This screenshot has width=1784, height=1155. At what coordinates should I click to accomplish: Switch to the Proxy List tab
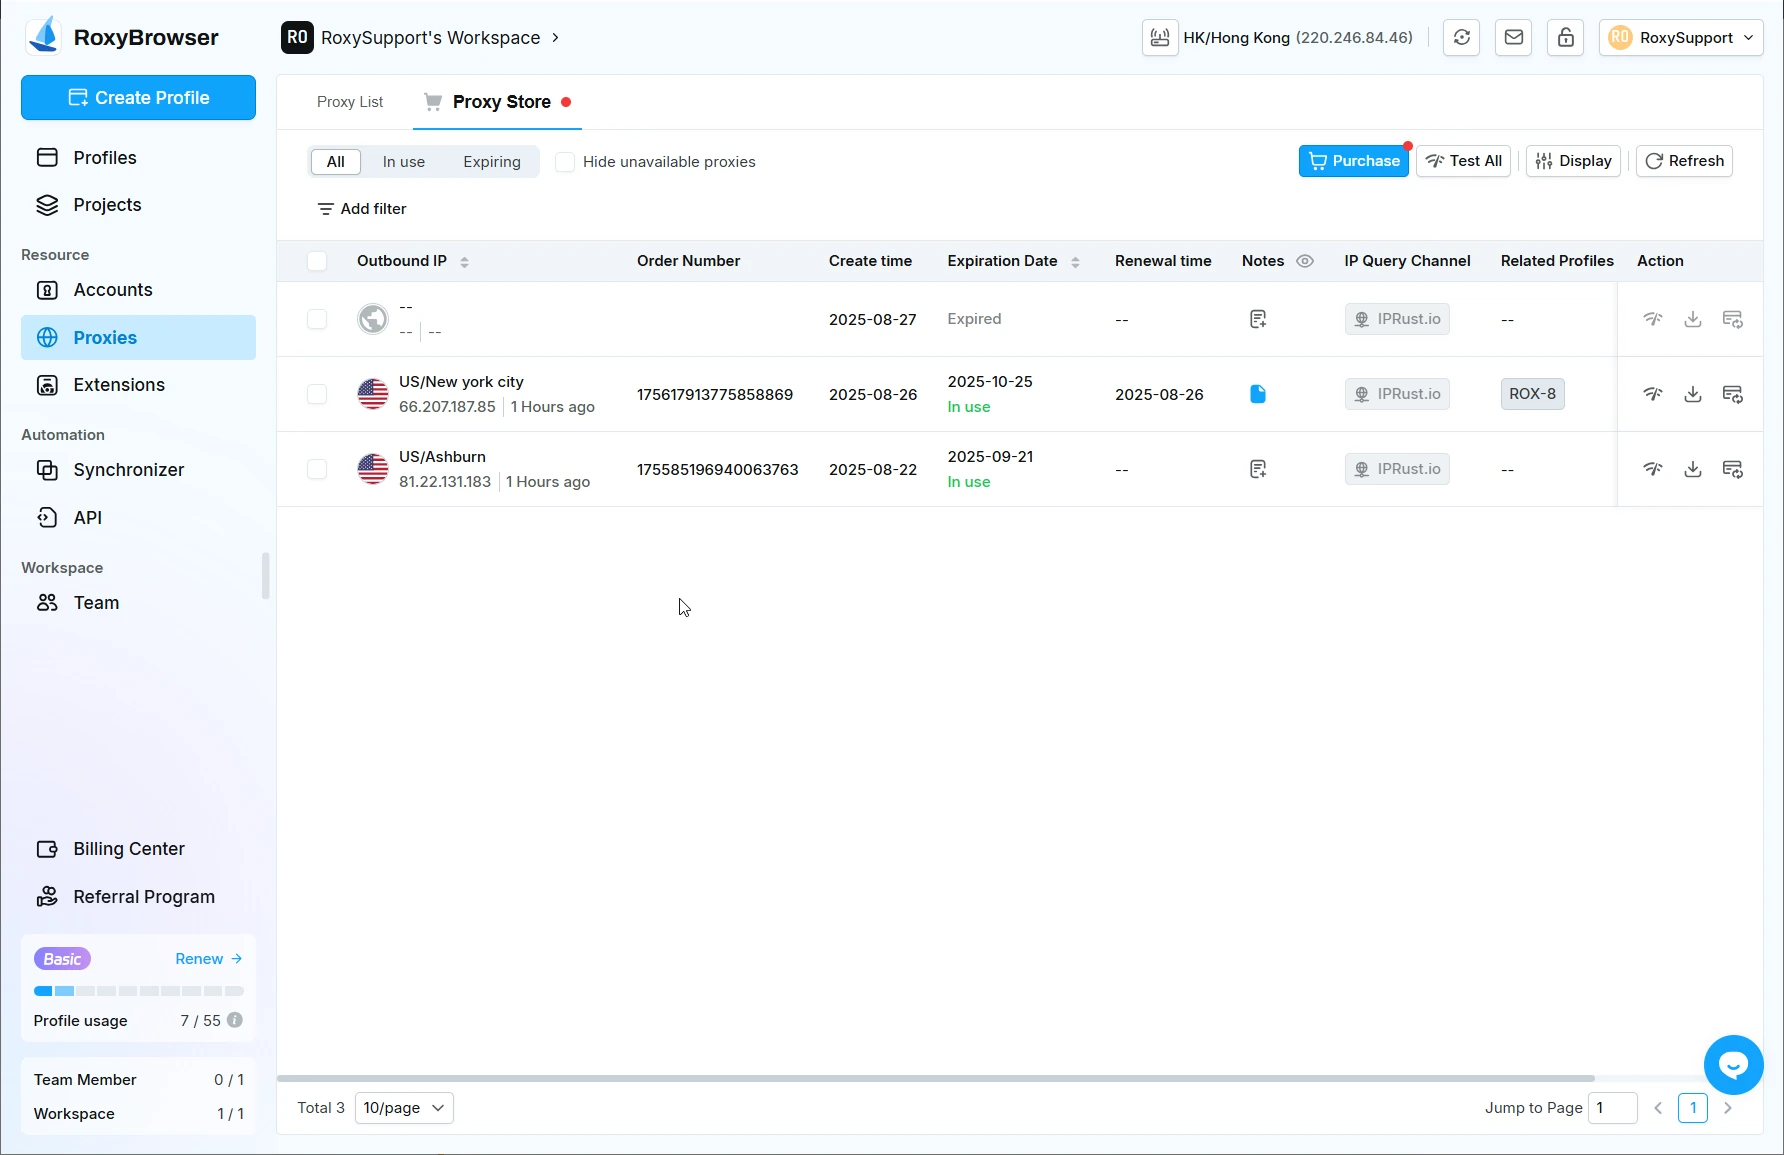(350, 102)
